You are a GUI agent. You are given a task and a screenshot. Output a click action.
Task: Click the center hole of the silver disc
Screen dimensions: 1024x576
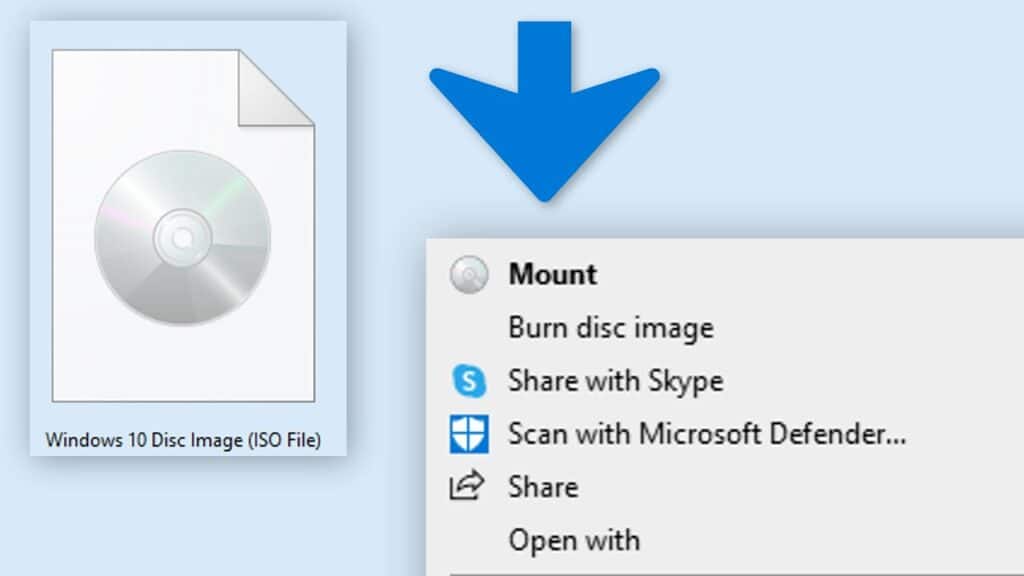pyautogui.click(x=182, y=238)
